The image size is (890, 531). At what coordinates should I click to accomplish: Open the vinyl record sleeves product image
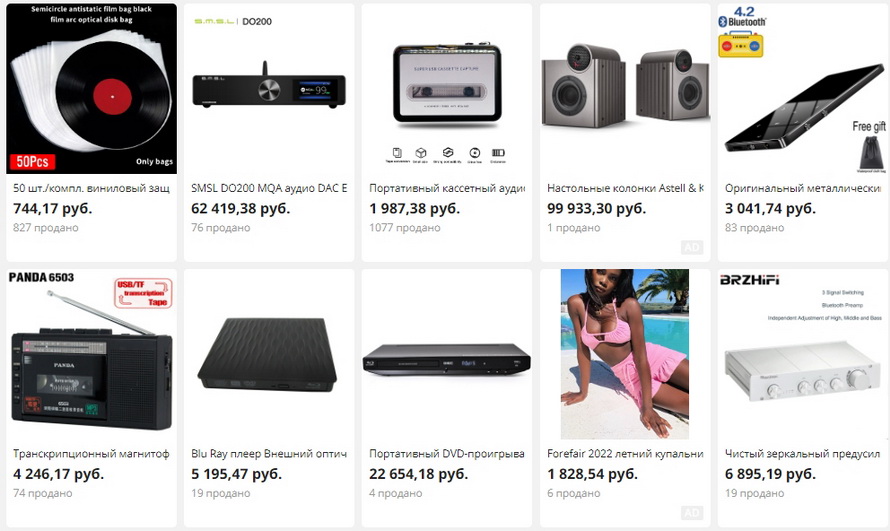(x=91, y=88)
